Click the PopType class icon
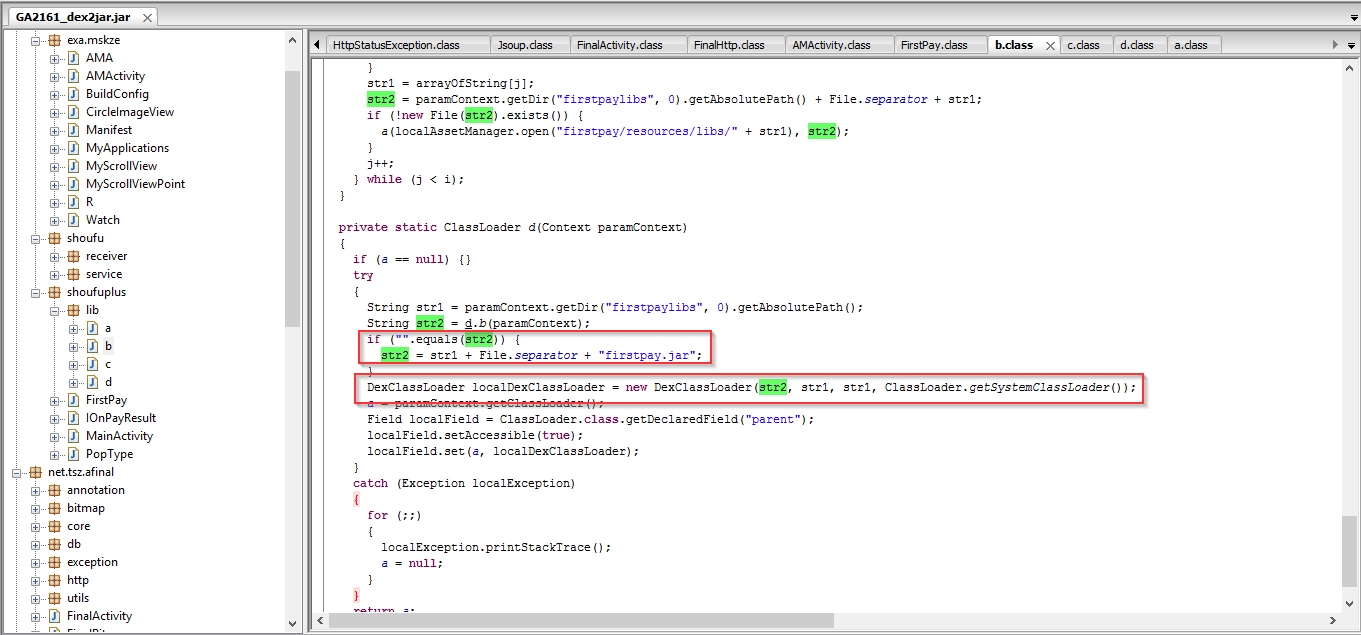The width and height of the screenshot is (1361, 635). [73, 454]
